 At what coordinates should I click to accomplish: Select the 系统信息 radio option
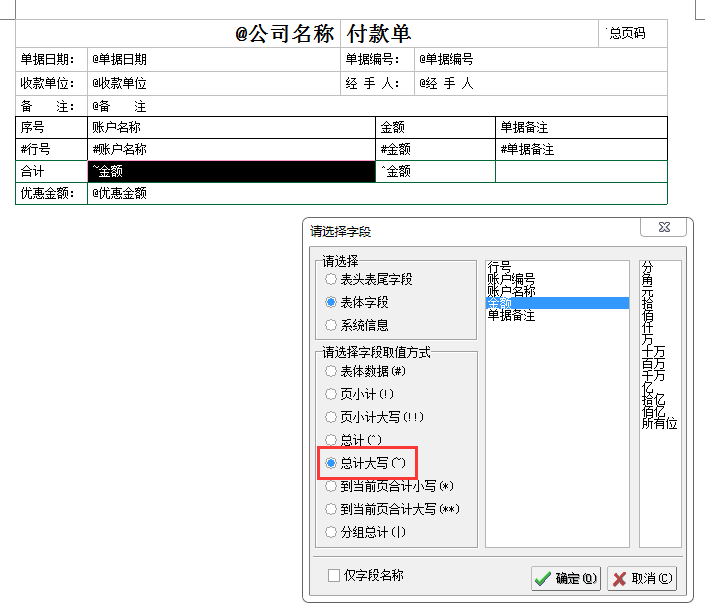coord(357,325)
